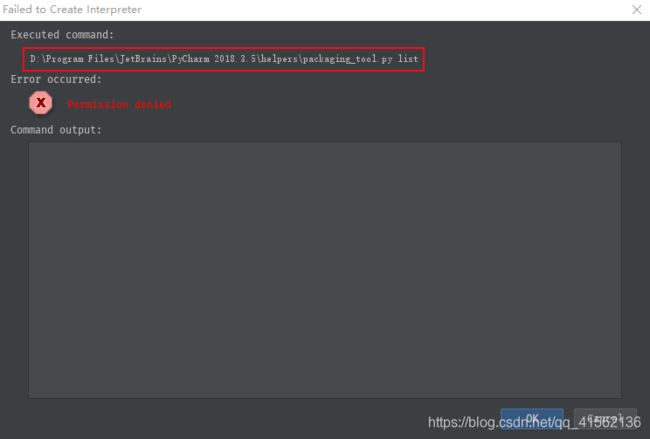Click the word 'denied' in error text

click(x=153, y=104)
